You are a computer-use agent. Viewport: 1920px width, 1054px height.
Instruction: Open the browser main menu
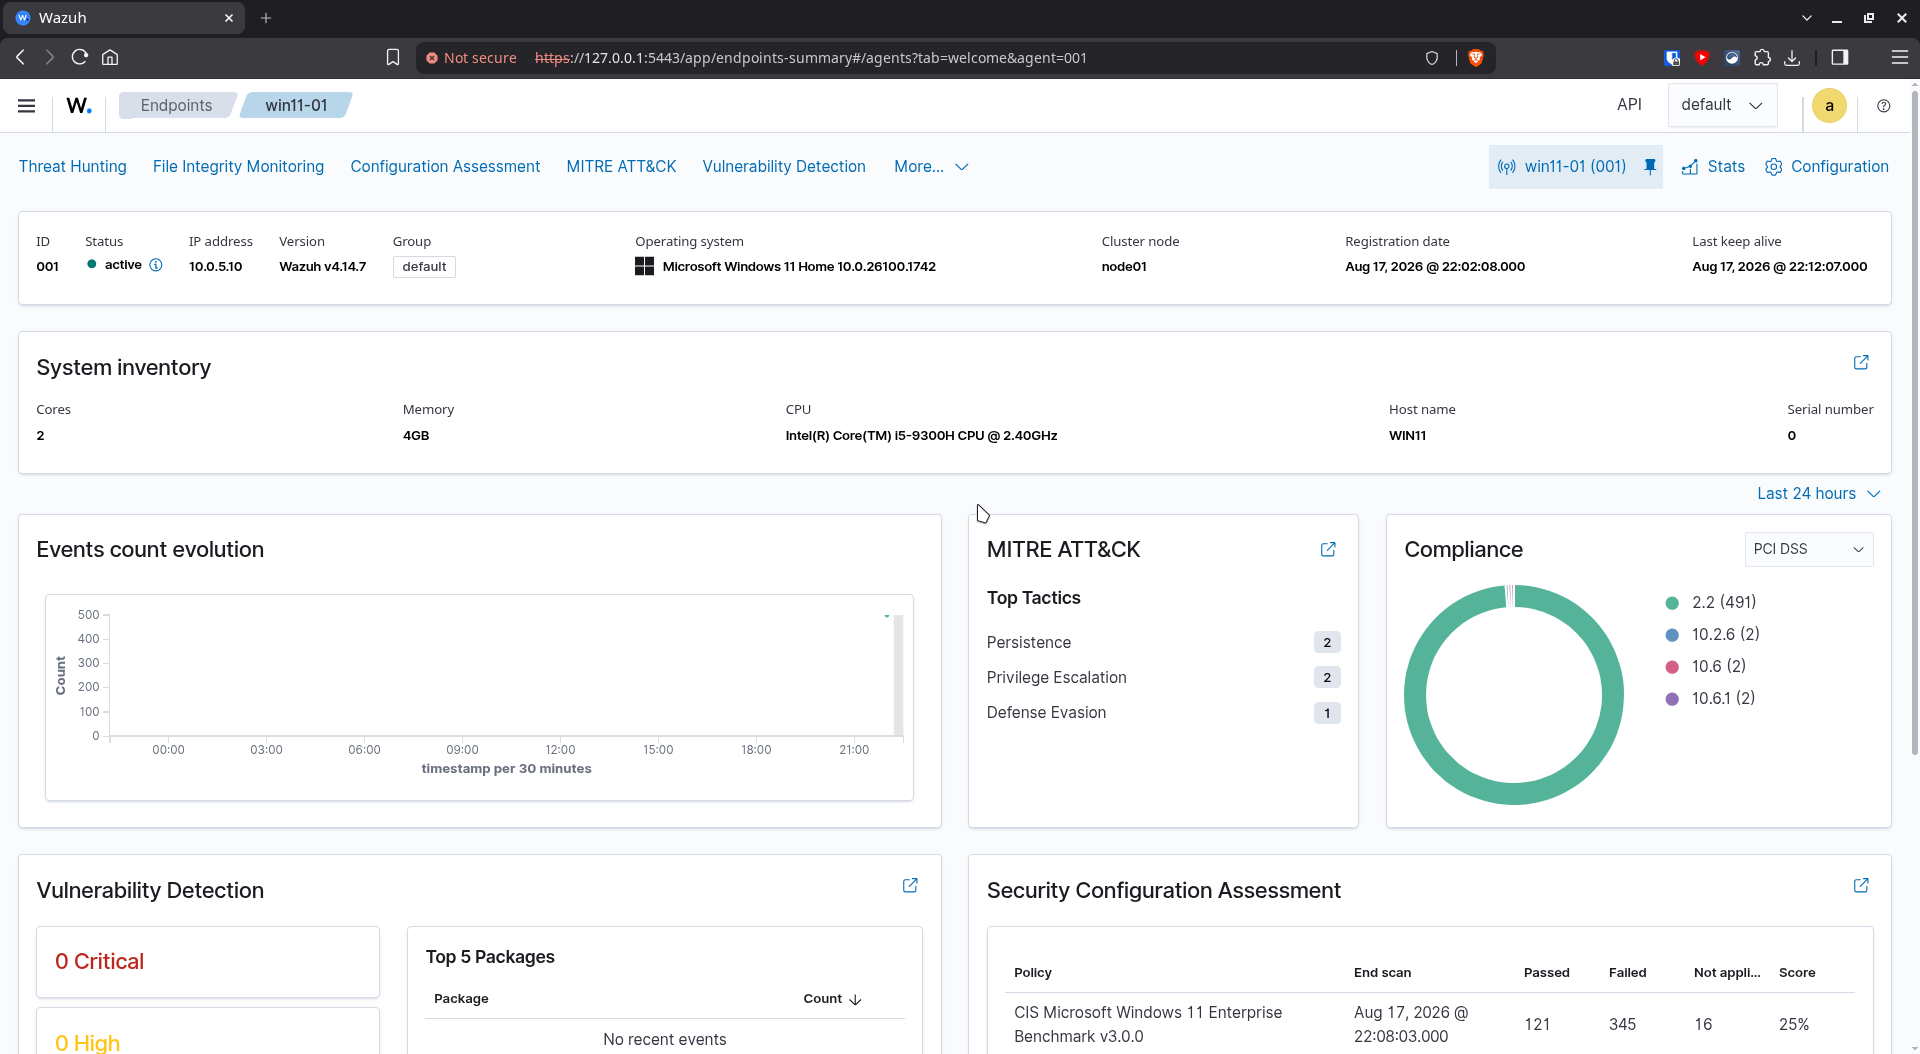(1900, 58)
